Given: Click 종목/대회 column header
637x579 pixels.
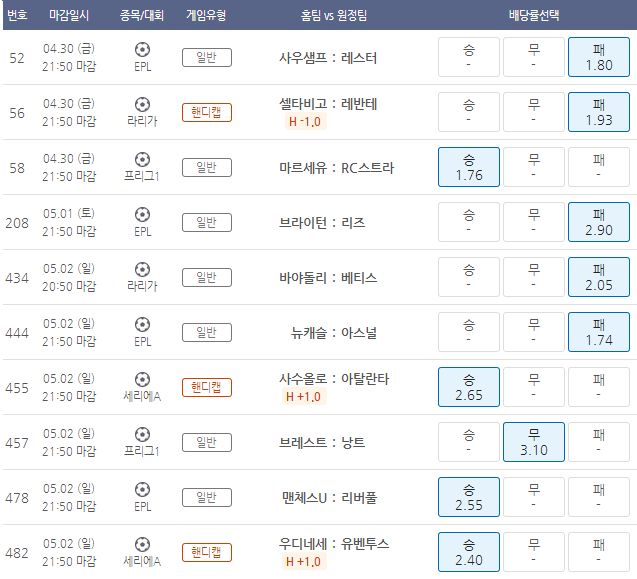Looking at the screenshot, I should pos(142,15).
